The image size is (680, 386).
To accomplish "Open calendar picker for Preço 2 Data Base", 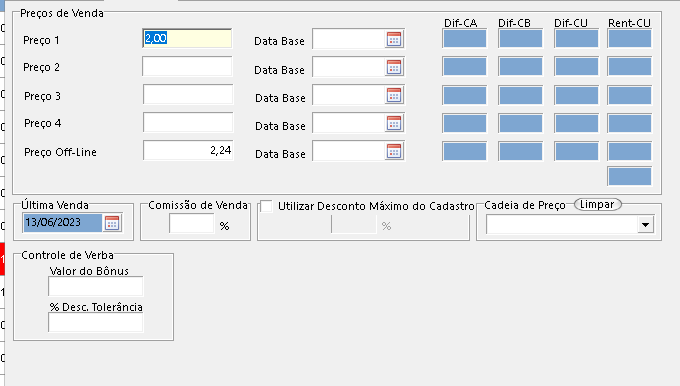I will [394, 67].
